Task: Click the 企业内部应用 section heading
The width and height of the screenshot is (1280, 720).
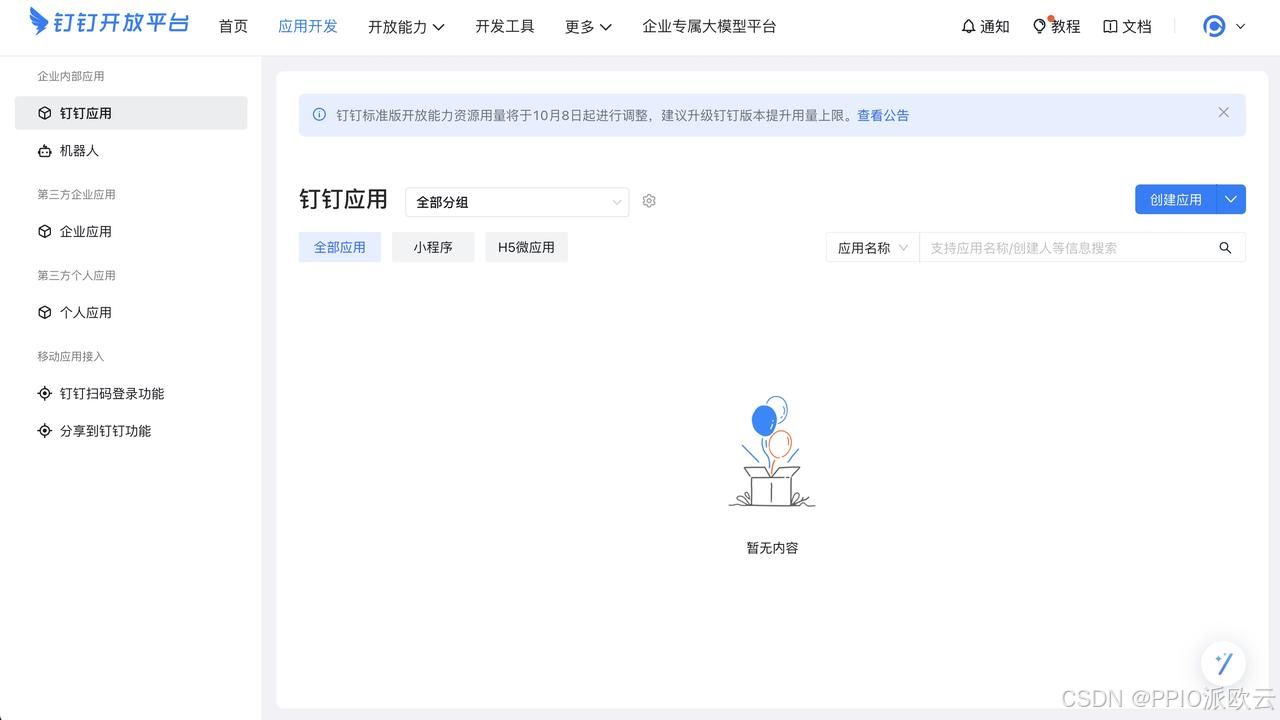Action: click(71, 76)
